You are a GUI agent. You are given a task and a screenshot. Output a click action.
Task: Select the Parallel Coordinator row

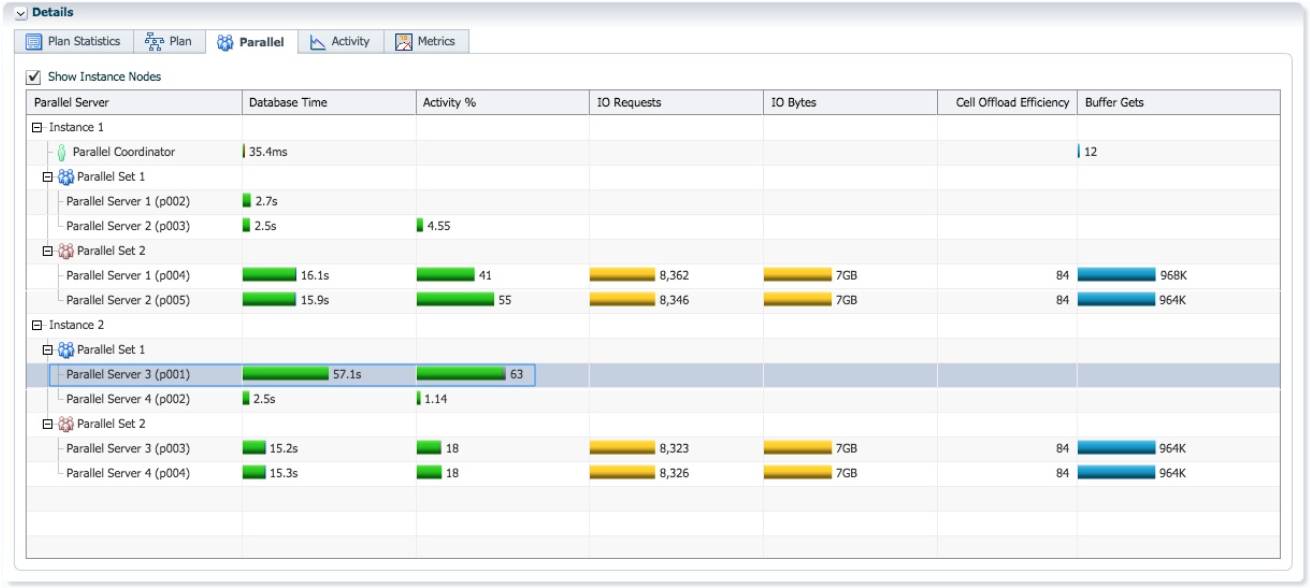pos(653,152)
